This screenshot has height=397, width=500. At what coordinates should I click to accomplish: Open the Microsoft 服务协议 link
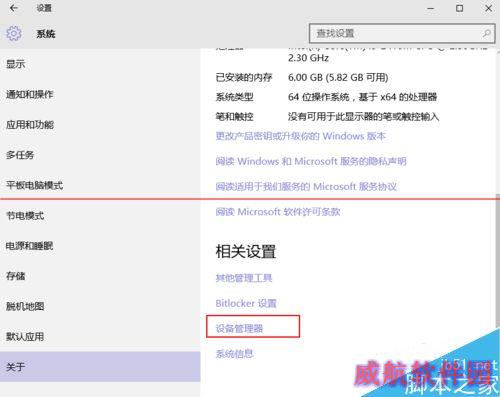pos(306,186)
